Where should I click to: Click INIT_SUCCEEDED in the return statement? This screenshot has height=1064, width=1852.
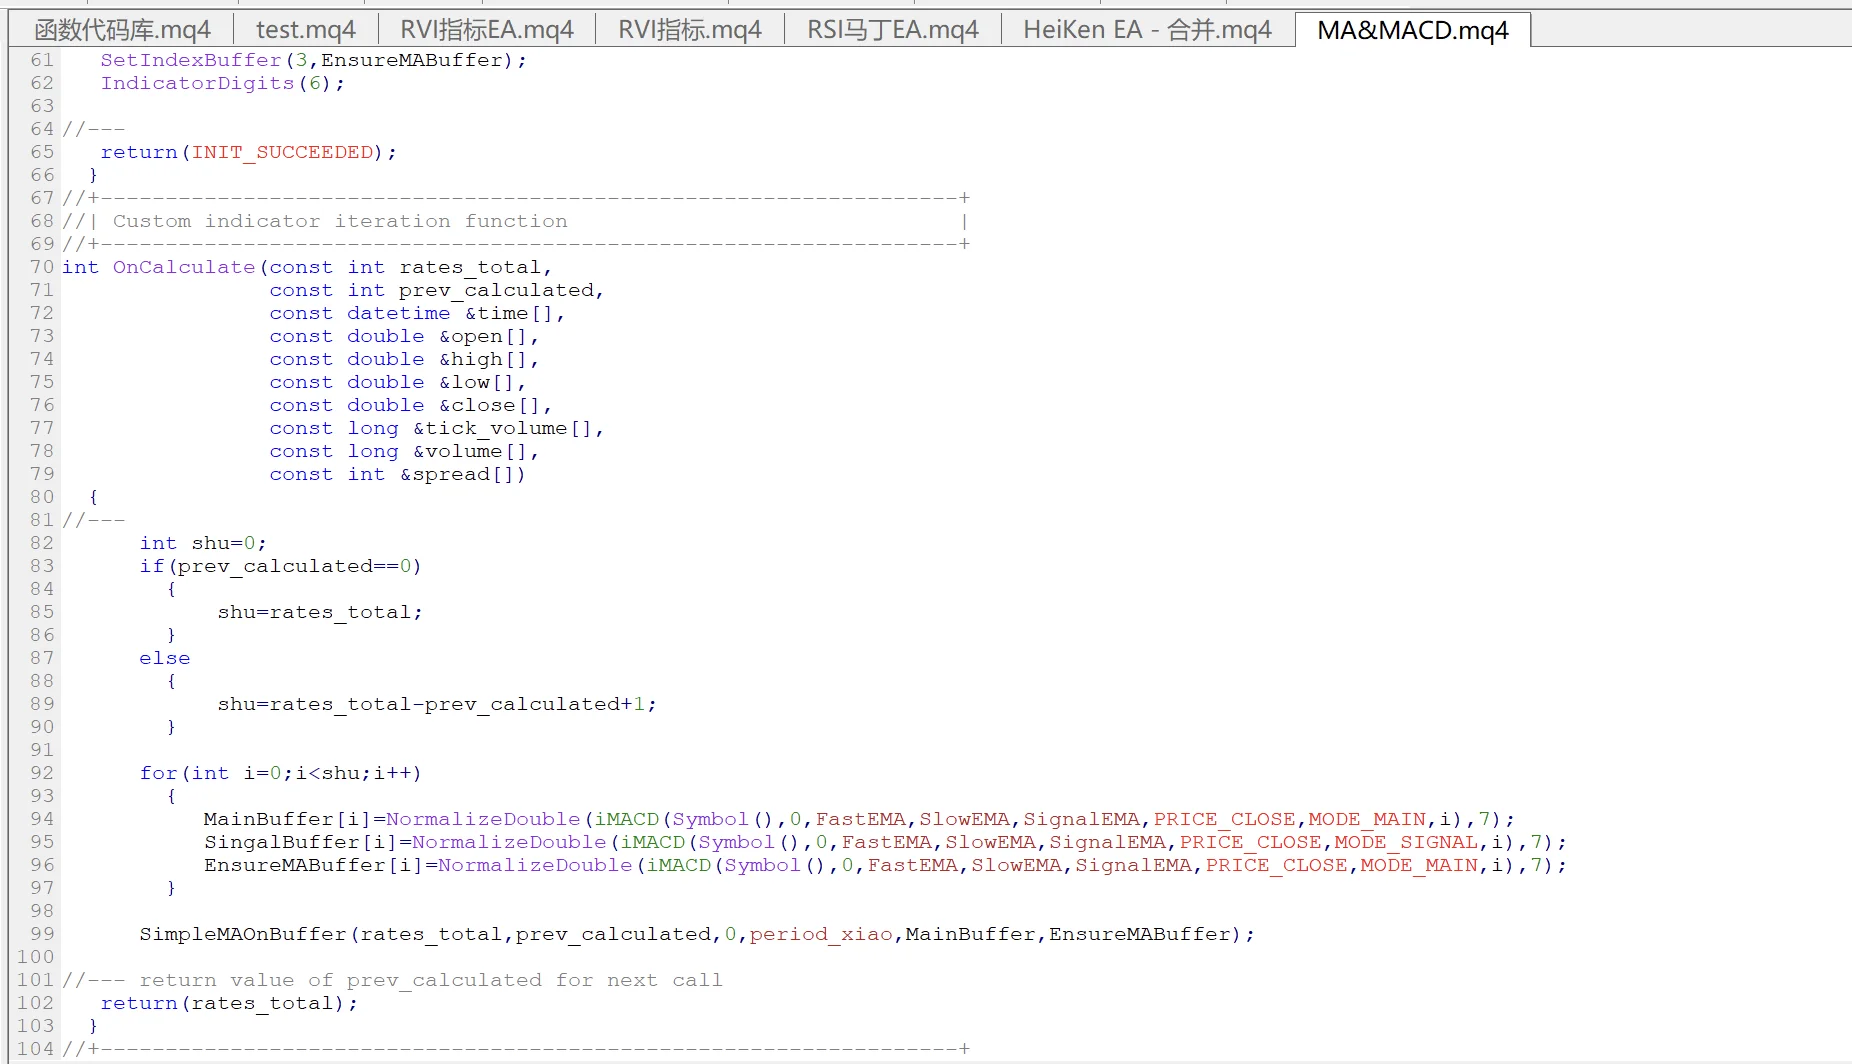click(x=282, y=152)
